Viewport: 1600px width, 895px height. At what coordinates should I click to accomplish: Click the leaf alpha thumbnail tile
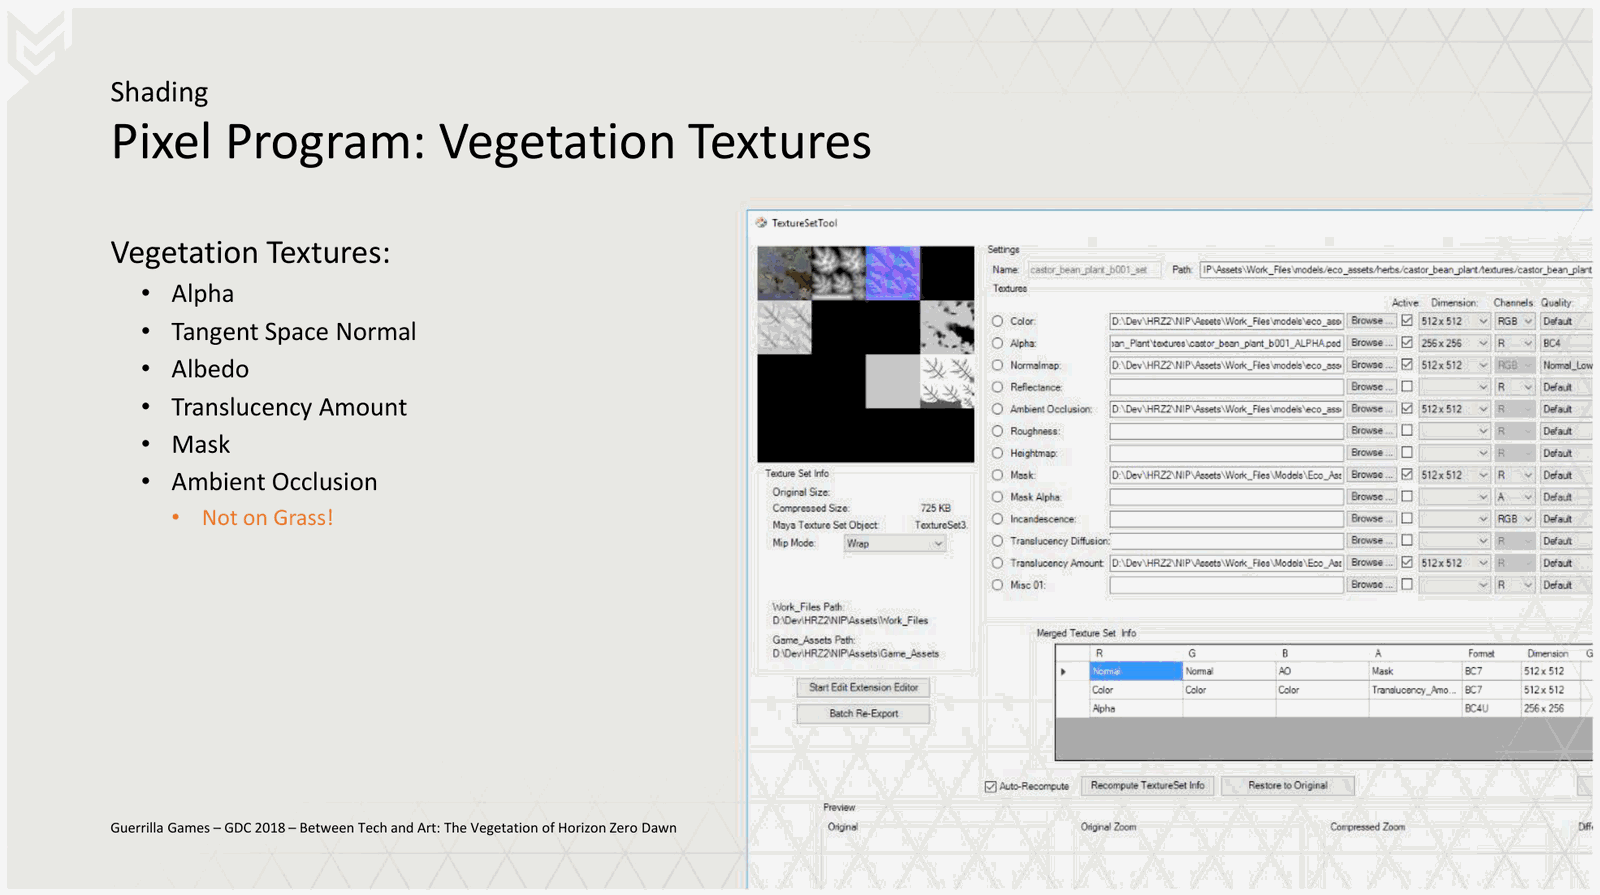(x=838, y=273)
